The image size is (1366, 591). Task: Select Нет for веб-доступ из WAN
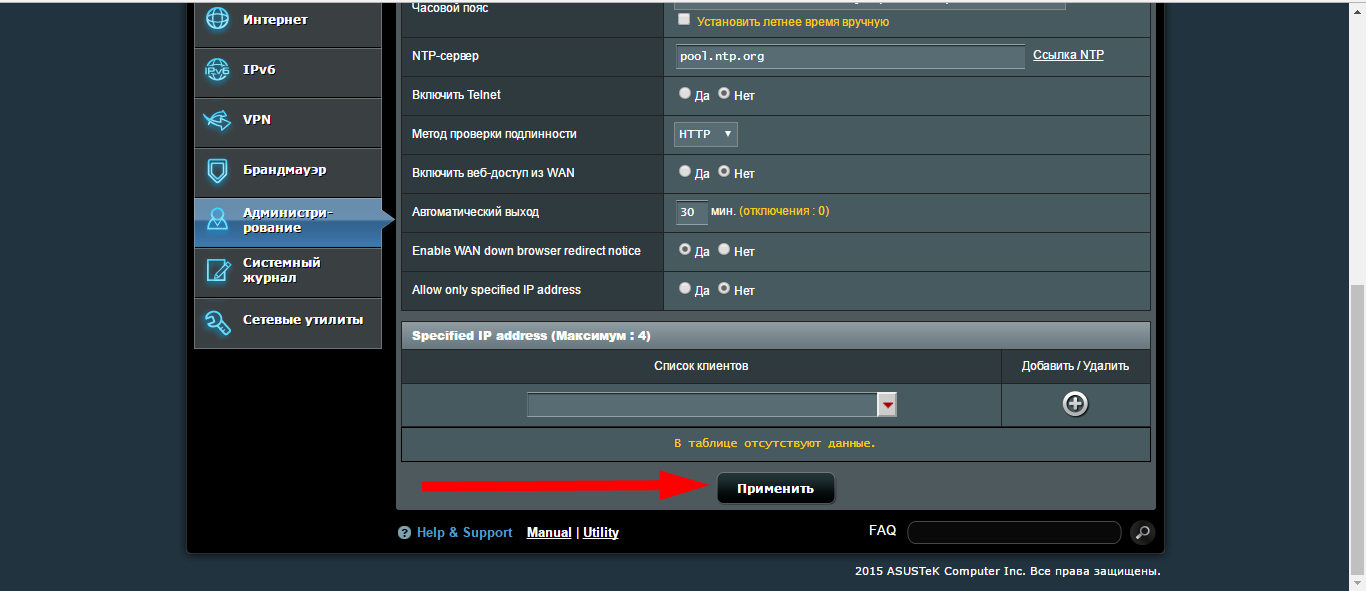point(724,172)
